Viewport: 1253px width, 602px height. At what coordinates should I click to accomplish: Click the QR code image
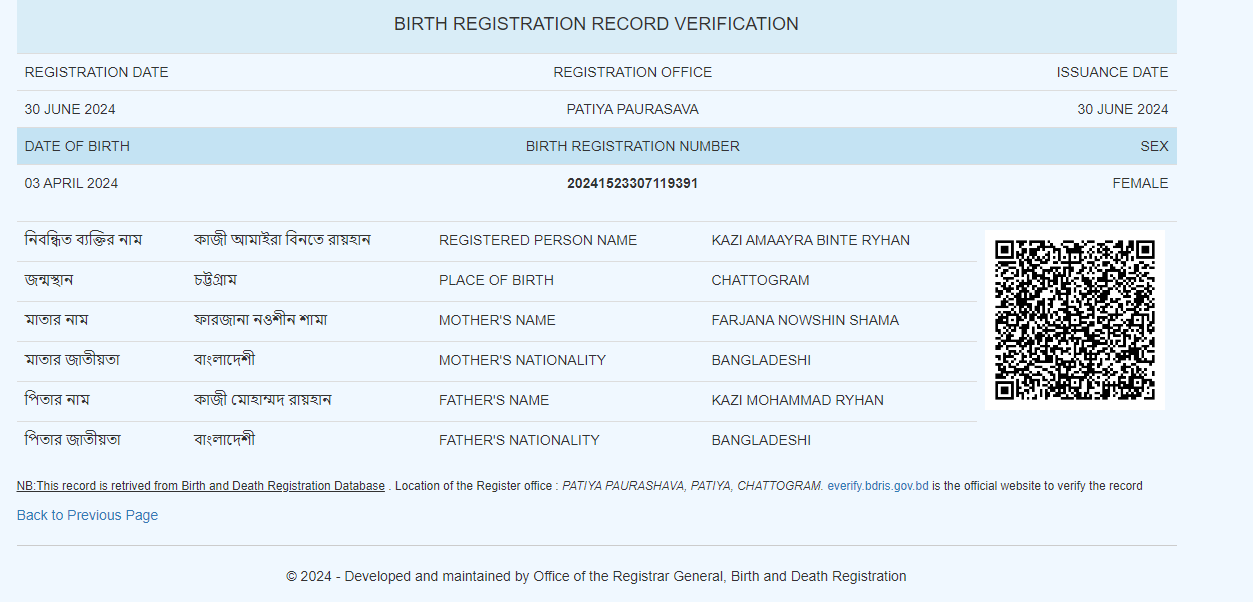[1074, 320]
